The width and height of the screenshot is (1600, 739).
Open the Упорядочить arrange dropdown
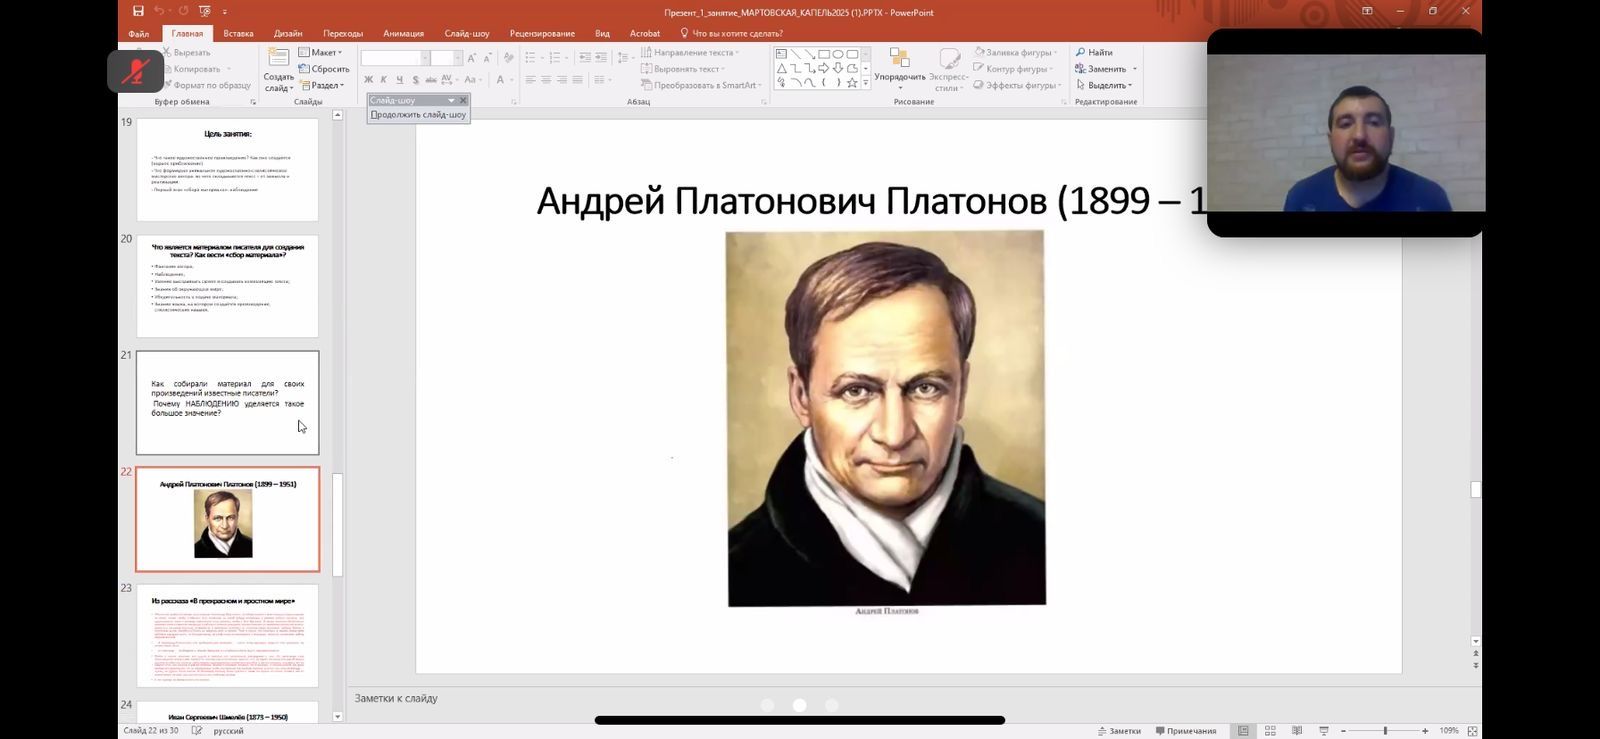pos(900,68)
